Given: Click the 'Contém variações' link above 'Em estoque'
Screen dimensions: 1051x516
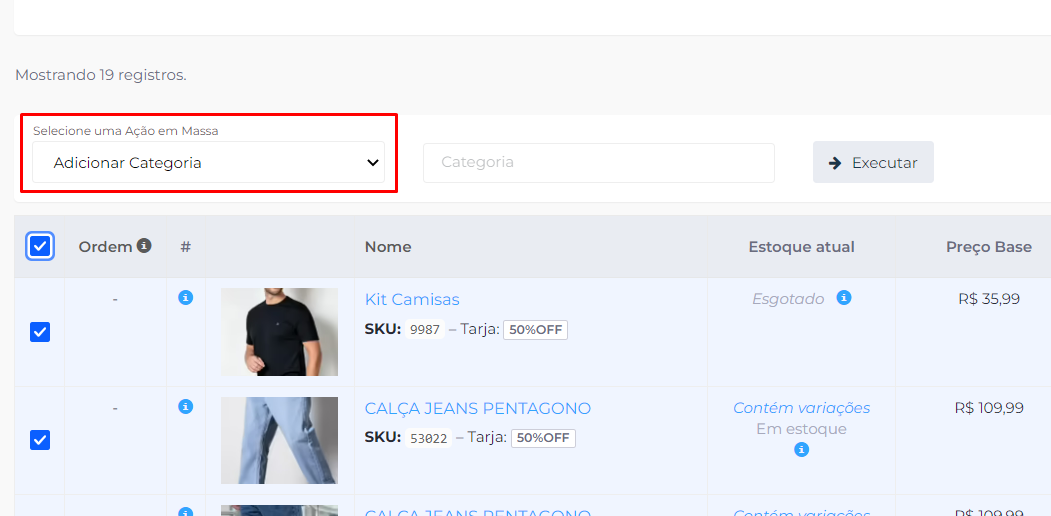Looking at the screenshot, I should [x=802, y=407].
